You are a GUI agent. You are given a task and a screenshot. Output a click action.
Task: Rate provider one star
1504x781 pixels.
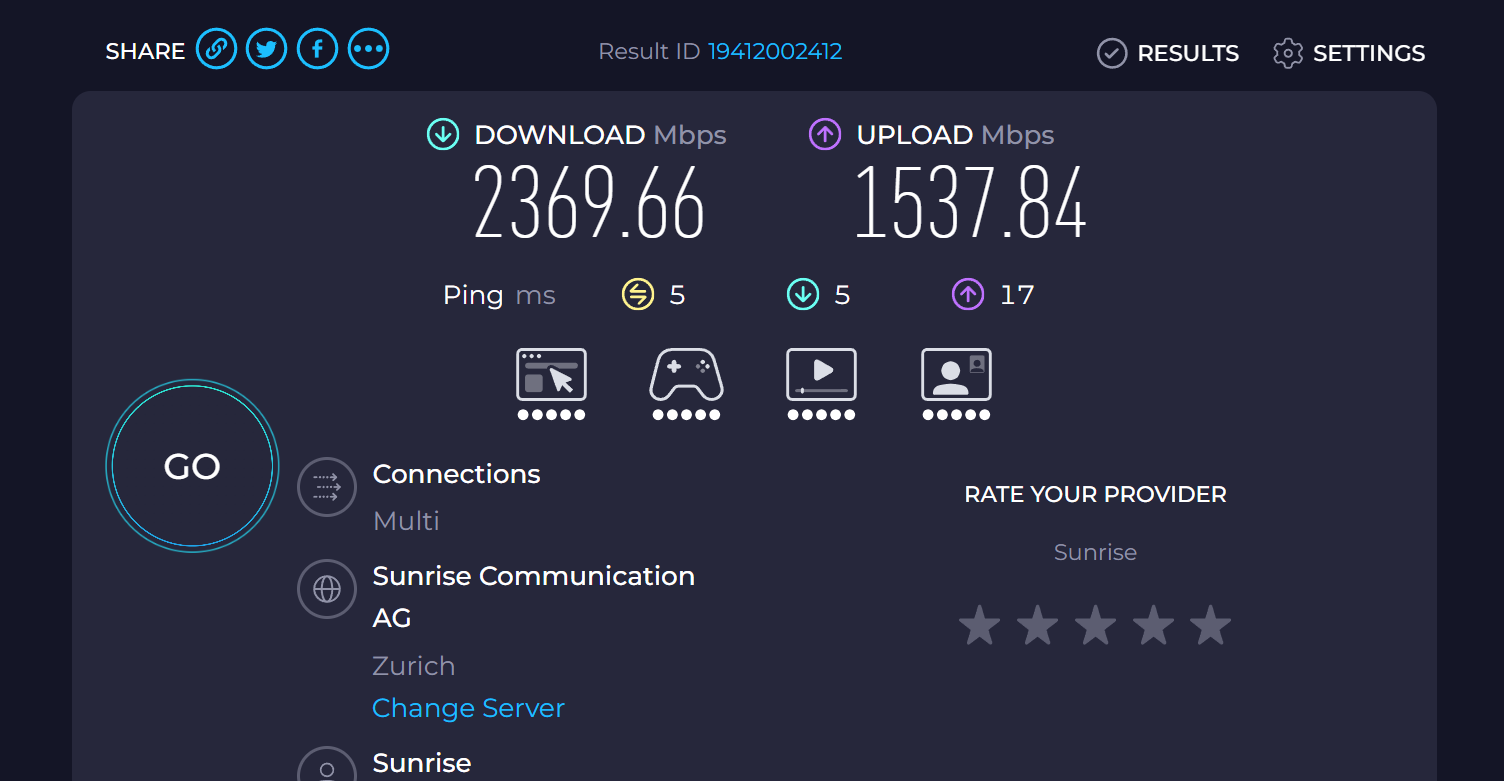tap(979, 626)
